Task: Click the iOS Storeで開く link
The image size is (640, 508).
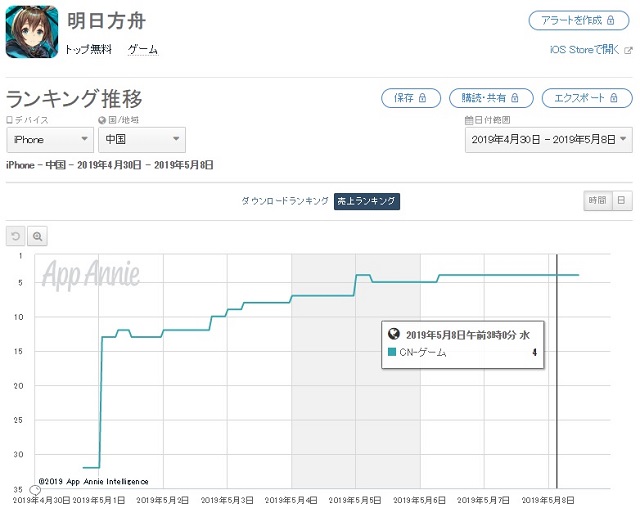Action: [x=584, y=50]
